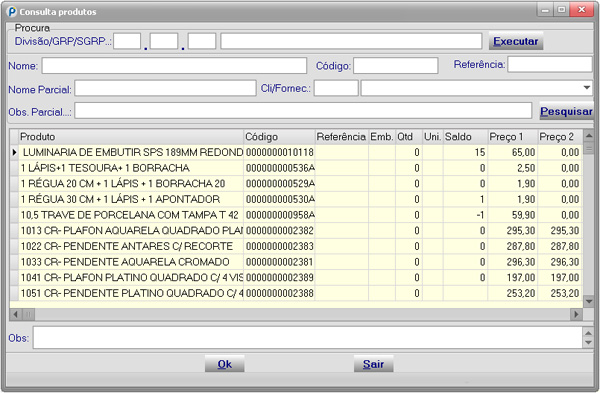Click Saldo cell showing -1

(465, 215)
